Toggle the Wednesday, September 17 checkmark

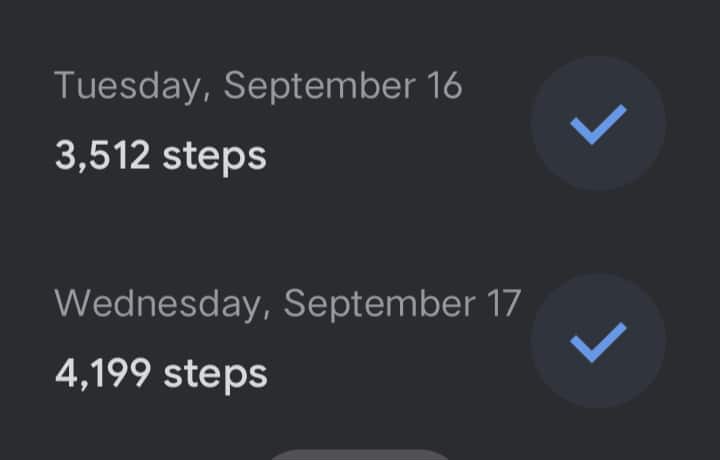[598, 342]
